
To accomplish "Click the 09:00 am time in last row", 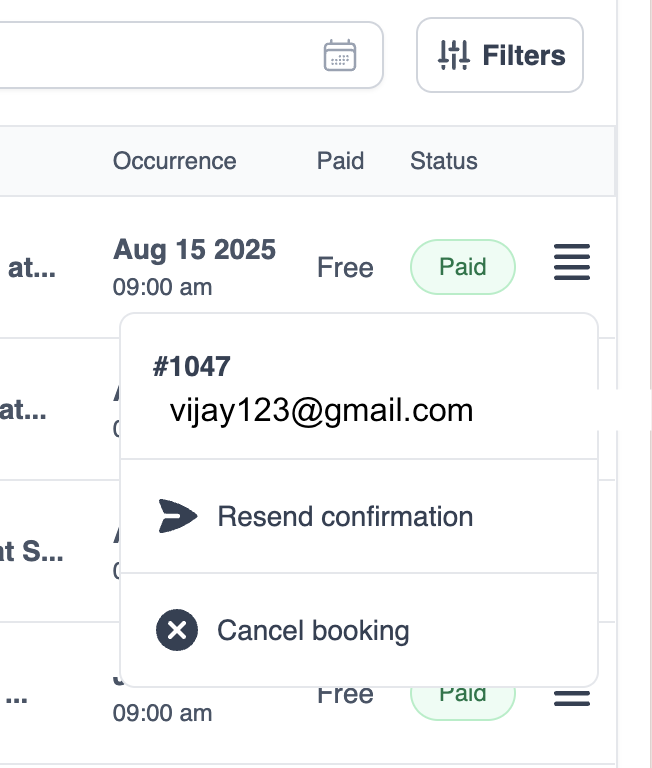I will pos(162,713).
